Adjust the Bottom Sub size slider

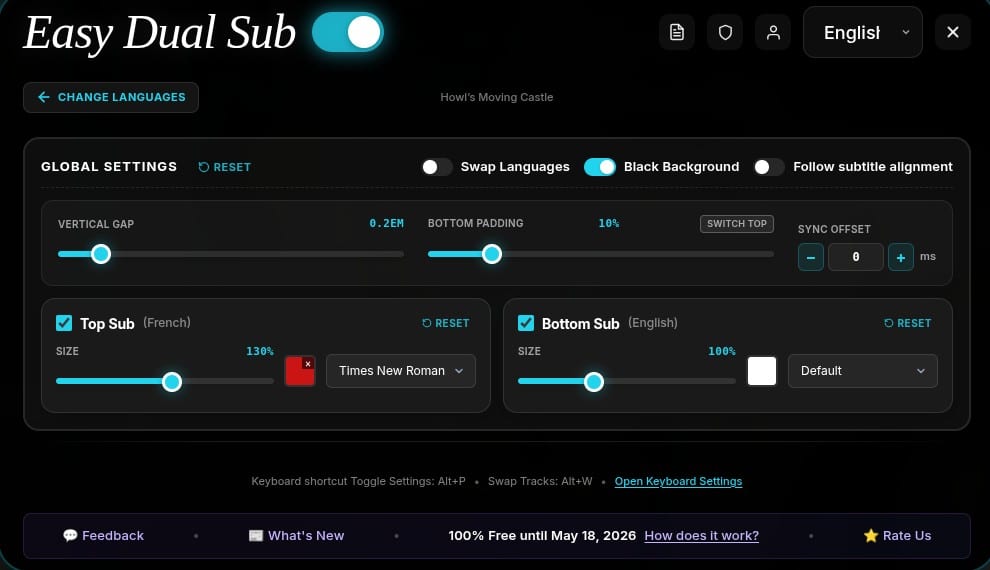[593, 382]
